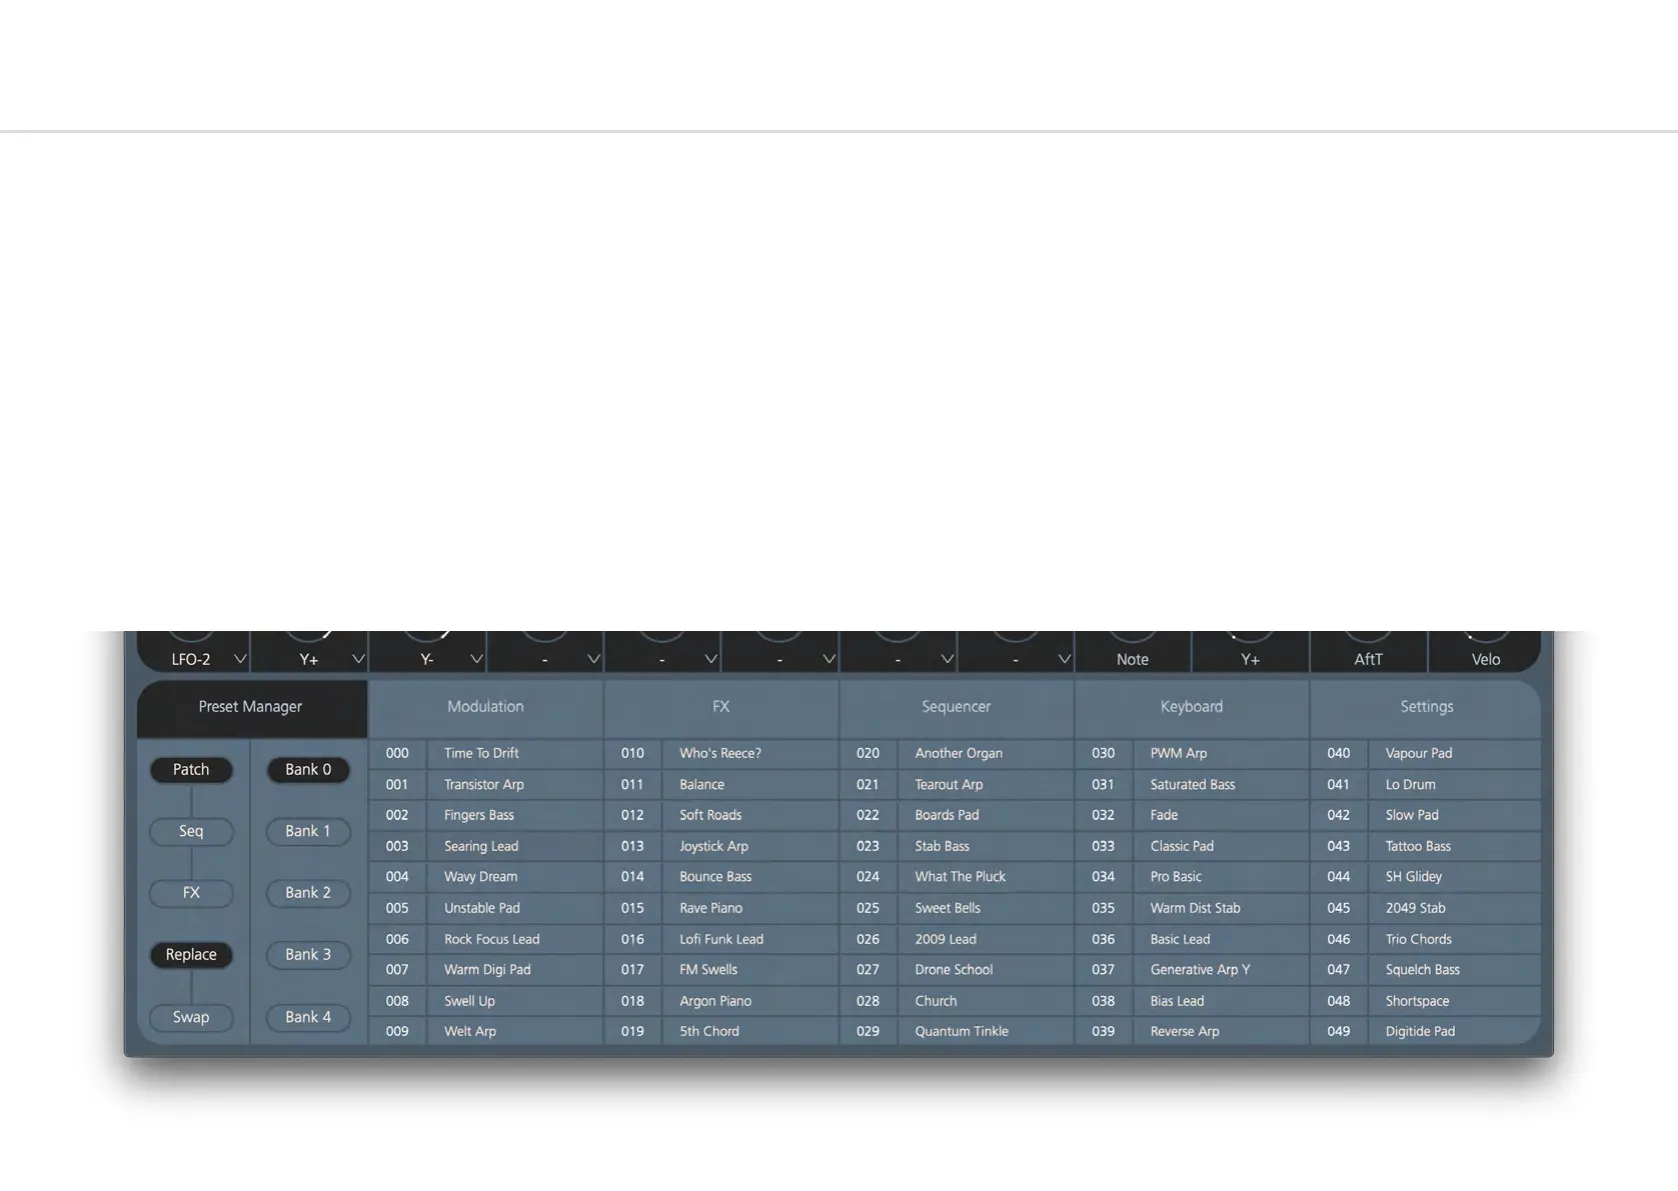Select the Patch preset type

tap(191, 770)
